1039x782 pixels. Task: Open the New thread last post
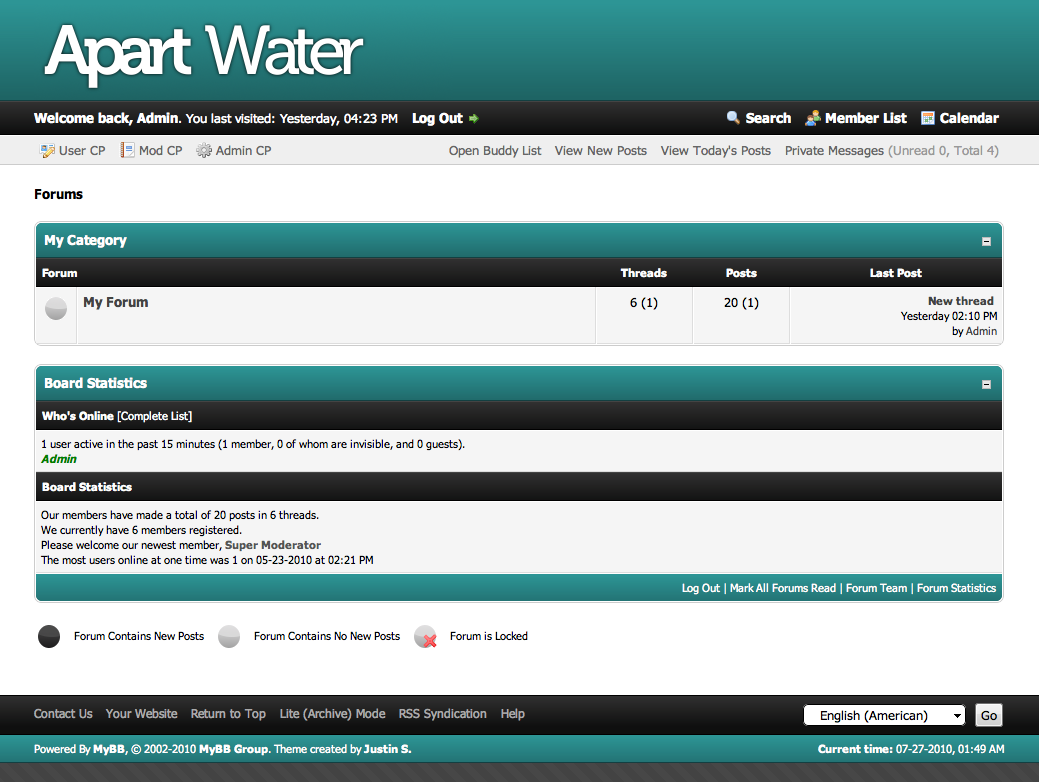[x=960, y=301]
